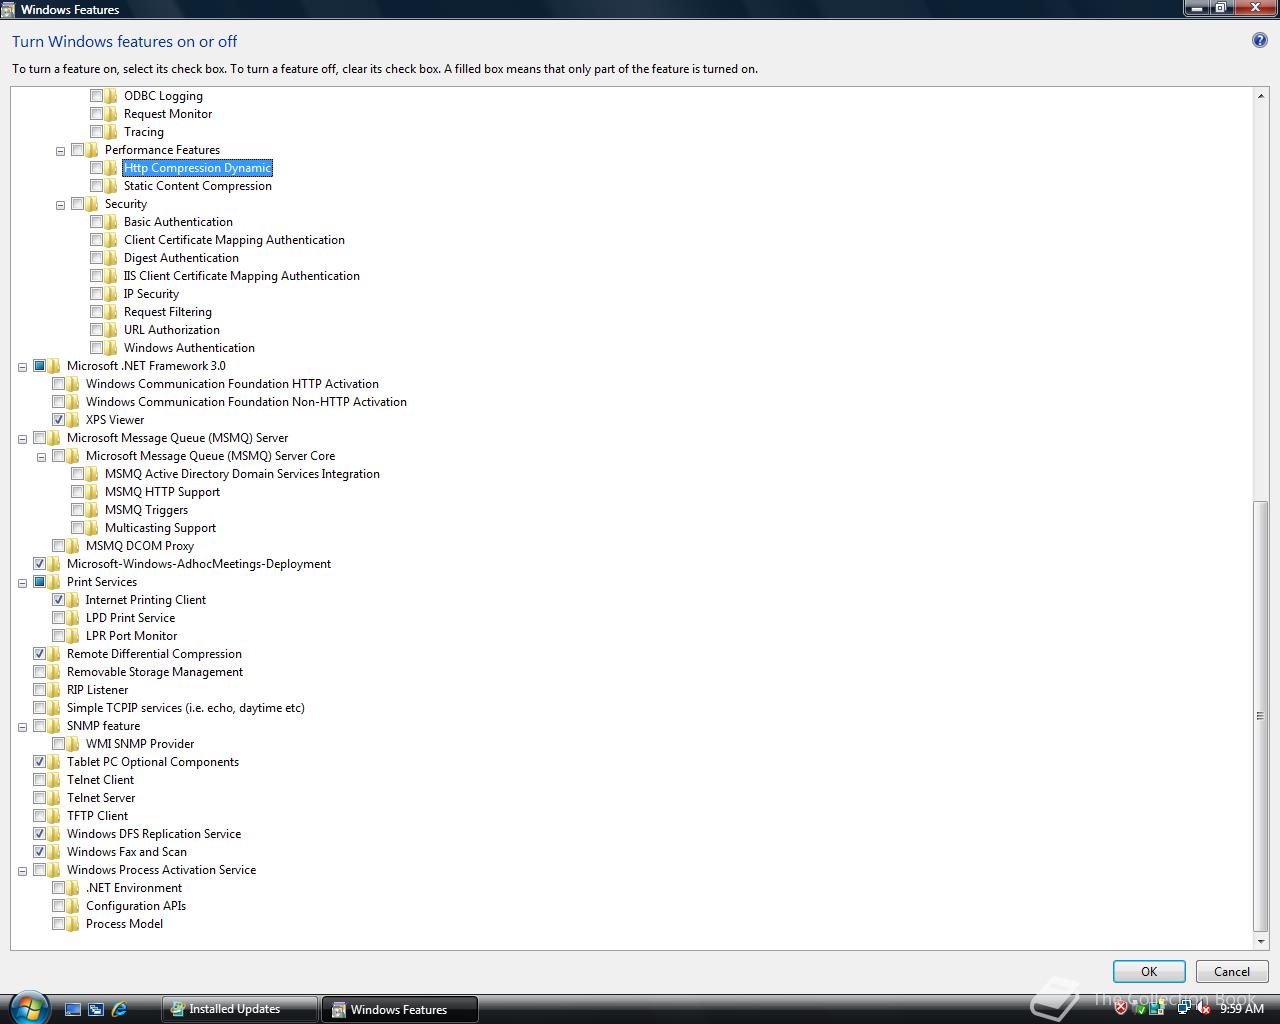Screen dimensions: 1280x1024
Task: Click Windows Features title bar icon
Action: tap(9, 9)
